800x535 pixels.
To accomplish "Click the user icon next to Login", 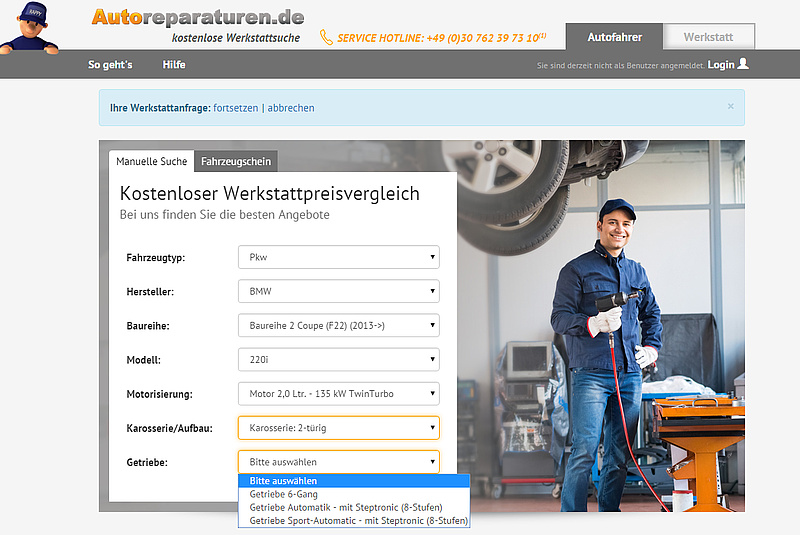I will coord(743,64).
